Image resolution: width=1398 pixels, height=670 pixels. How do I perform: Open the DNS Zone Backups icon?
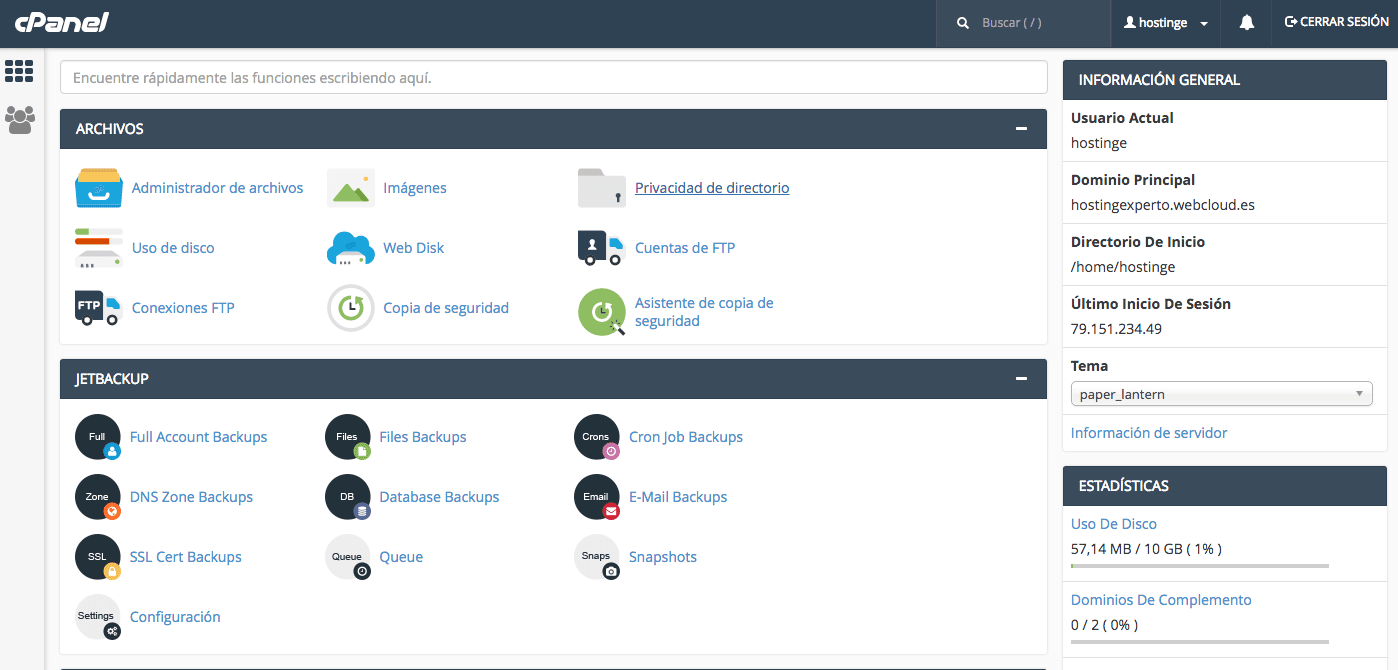coord(98,497)
